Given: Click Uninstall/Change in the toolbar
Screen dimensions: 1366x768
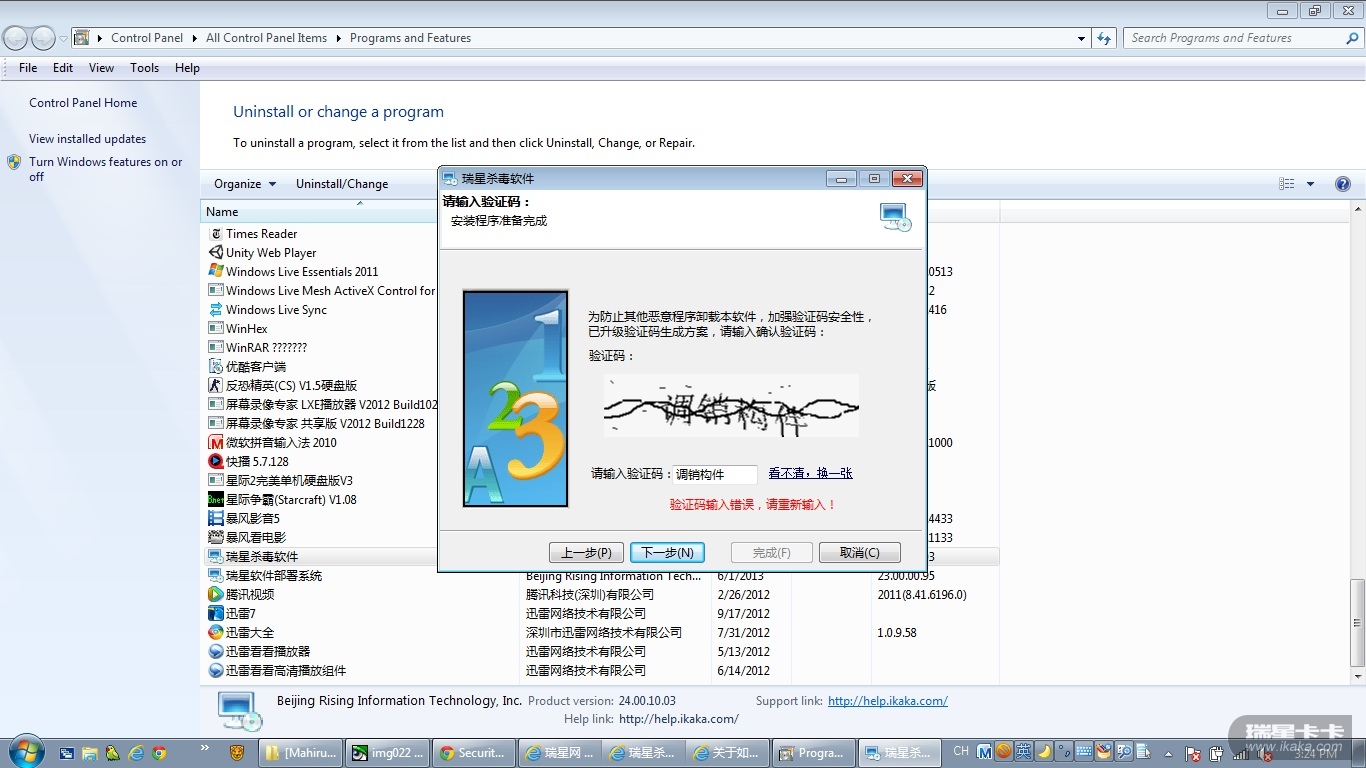Looking at the screenshot, I should pyautogui.click(x=342, y=184).
